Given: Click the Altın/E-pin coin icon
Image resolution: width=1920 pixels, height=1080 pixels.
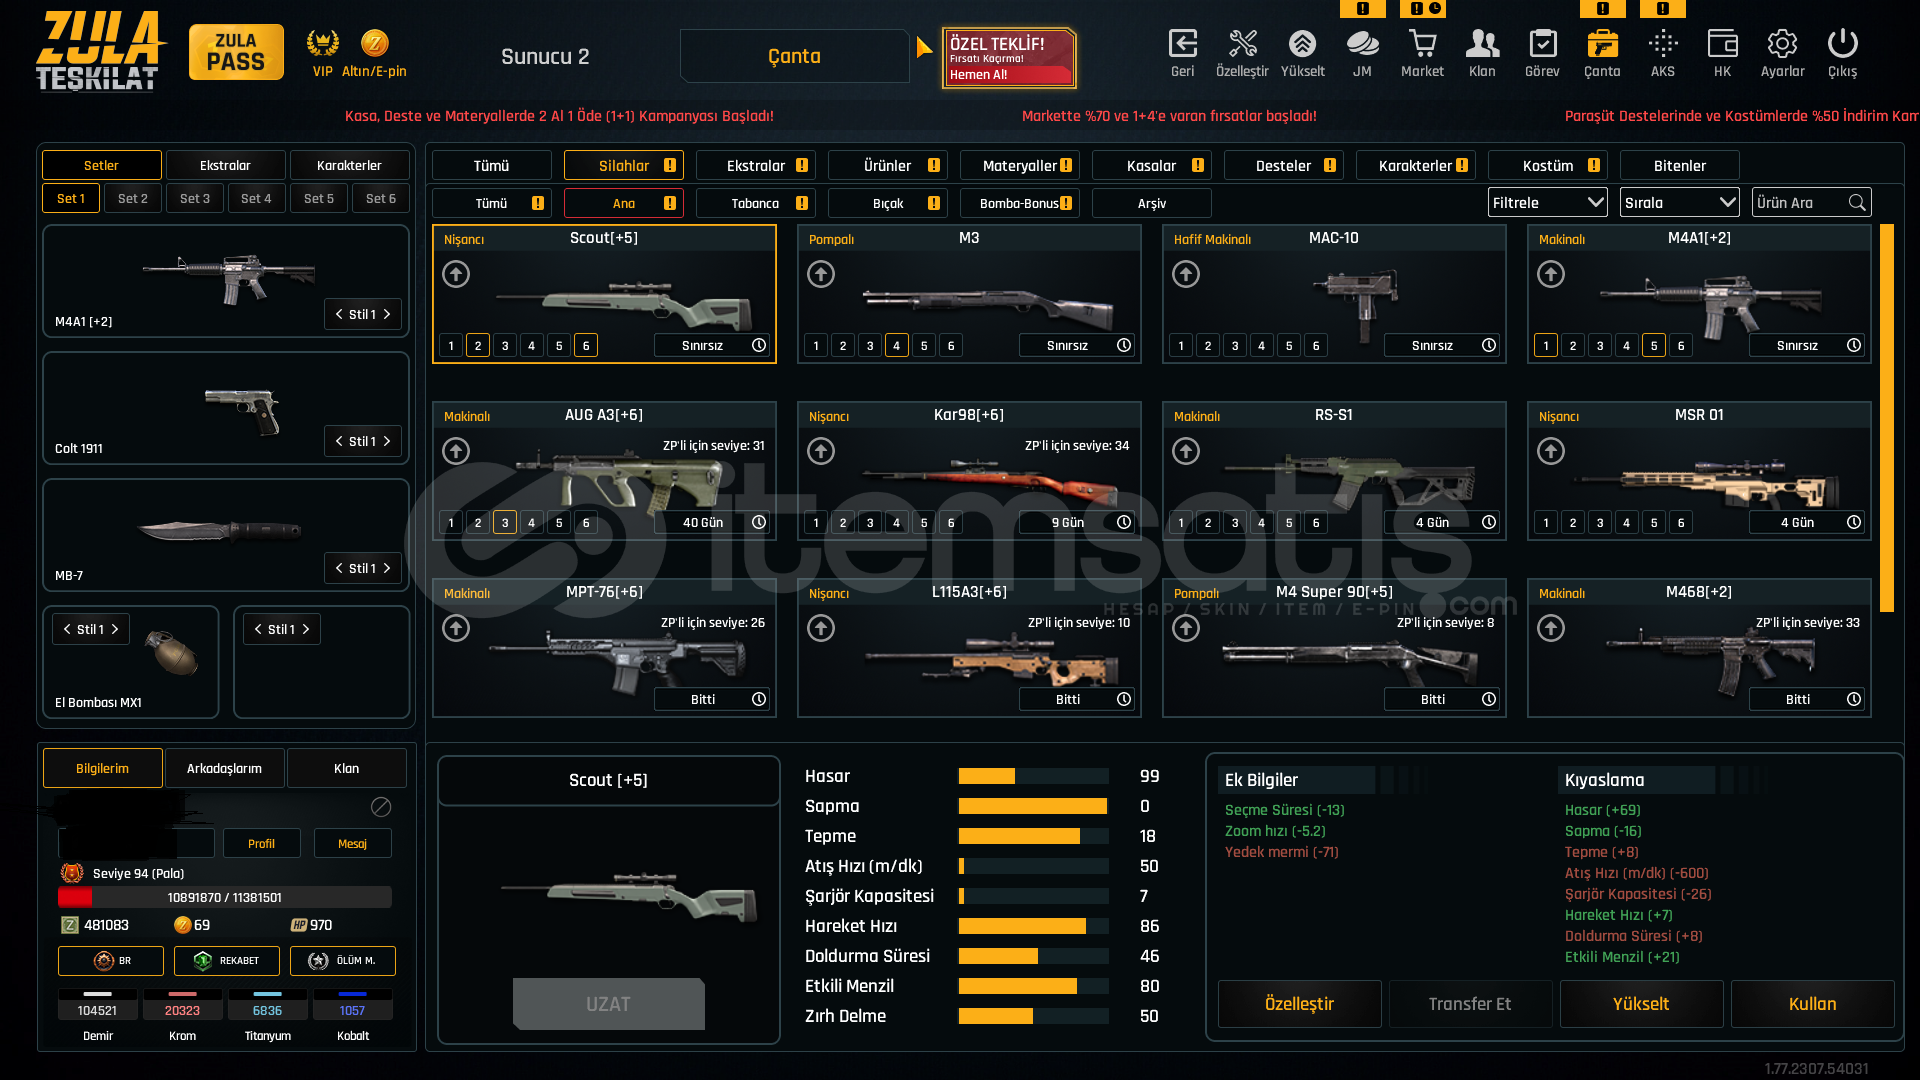Looking at the screenshot, I should tap(375, 43).
